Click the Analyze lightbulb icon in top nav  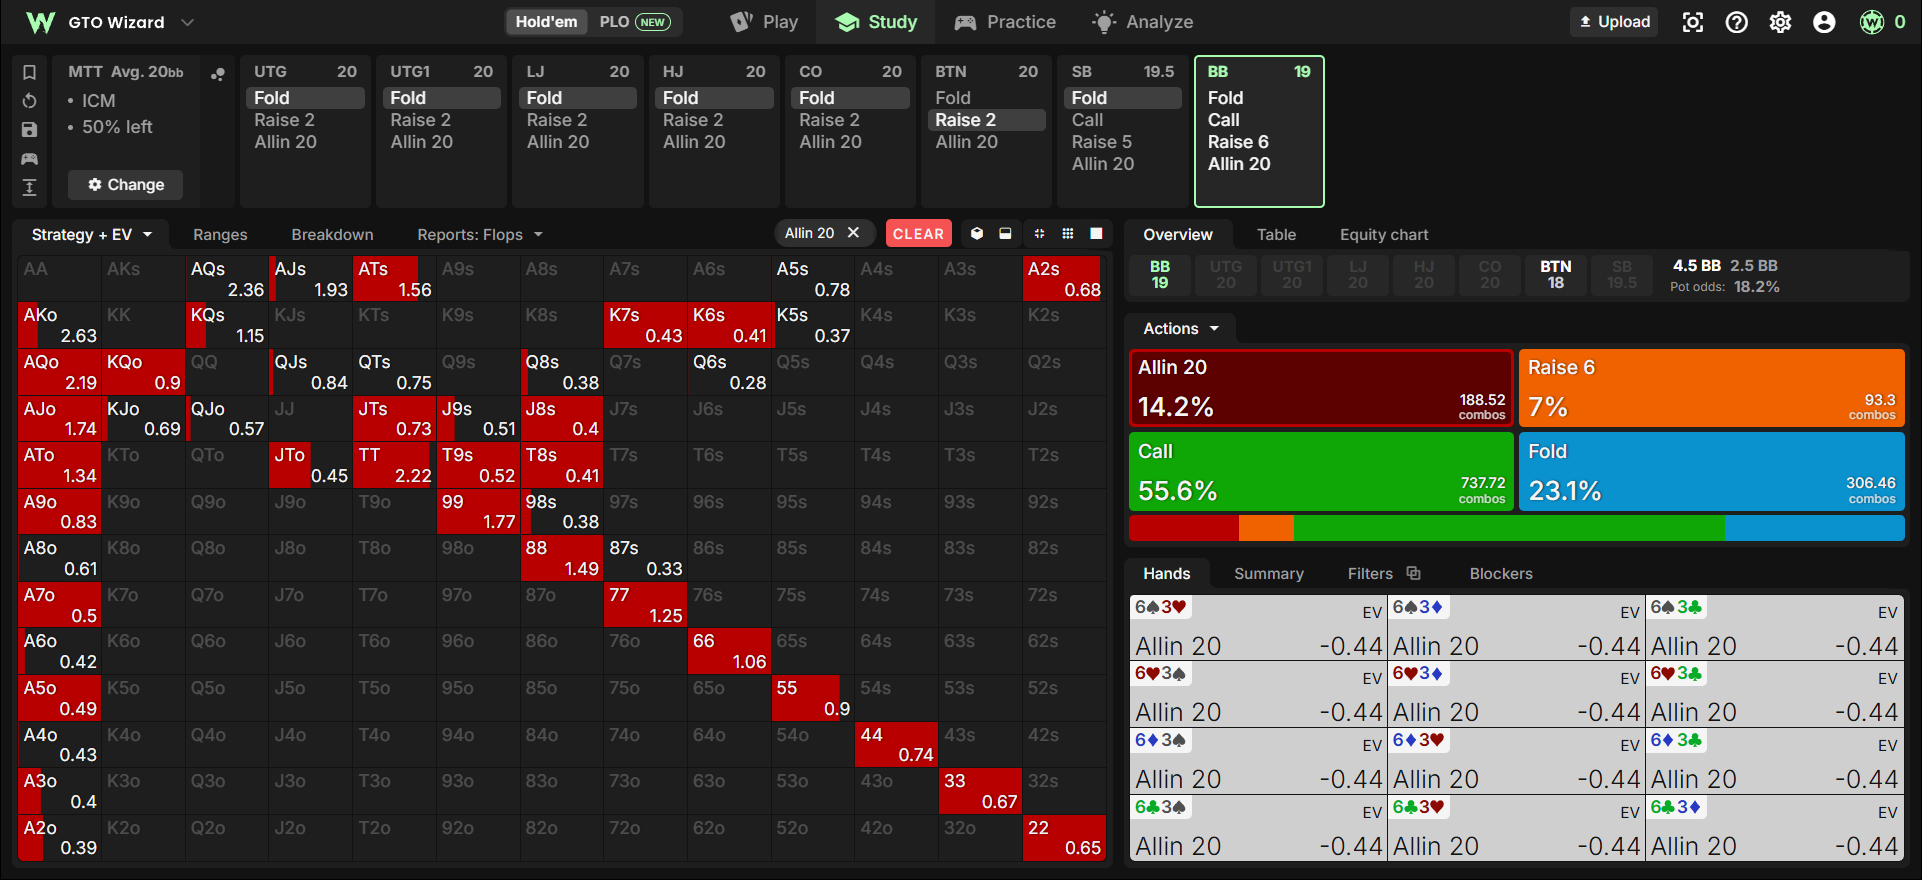pos(1104,22)
